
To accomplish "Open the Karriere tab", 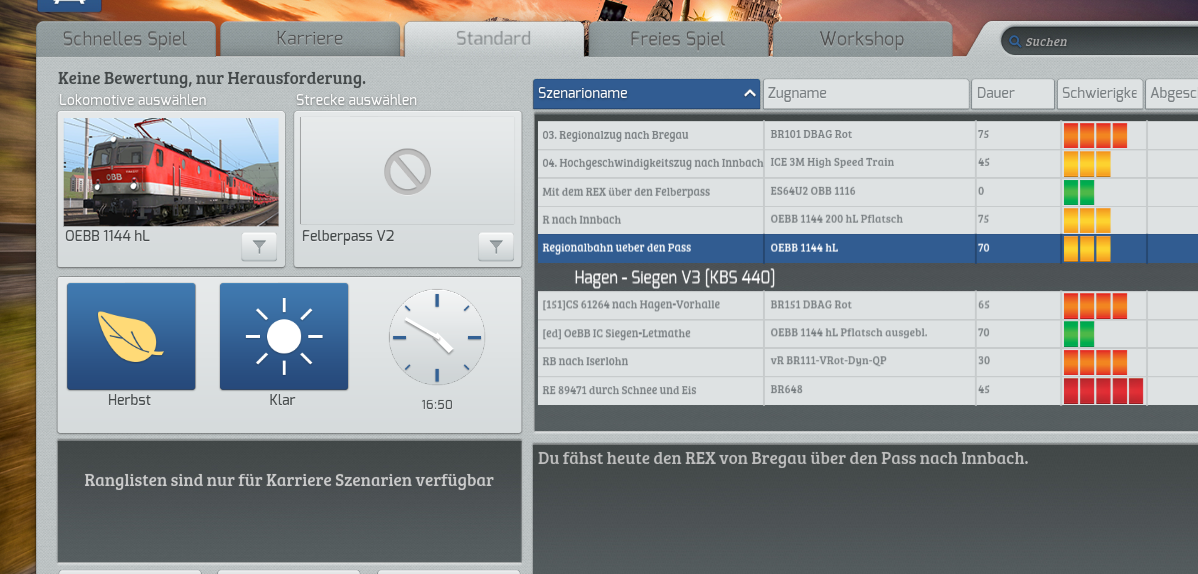I will coord(309,39).
